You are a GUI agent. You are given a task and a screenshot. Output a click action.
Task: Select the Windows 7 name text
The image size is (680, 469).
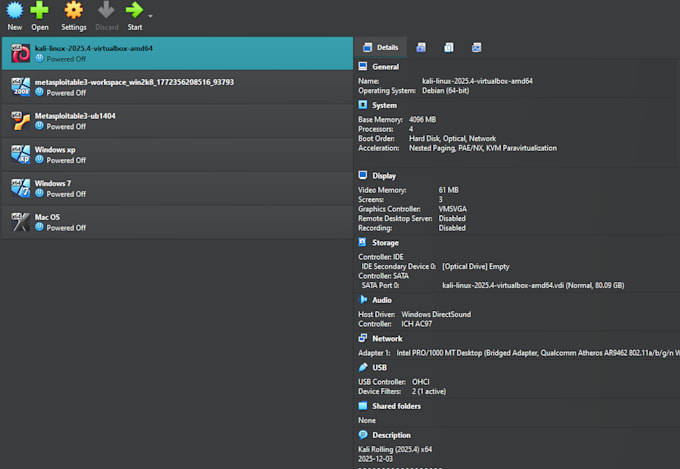[x=53, y=184]
